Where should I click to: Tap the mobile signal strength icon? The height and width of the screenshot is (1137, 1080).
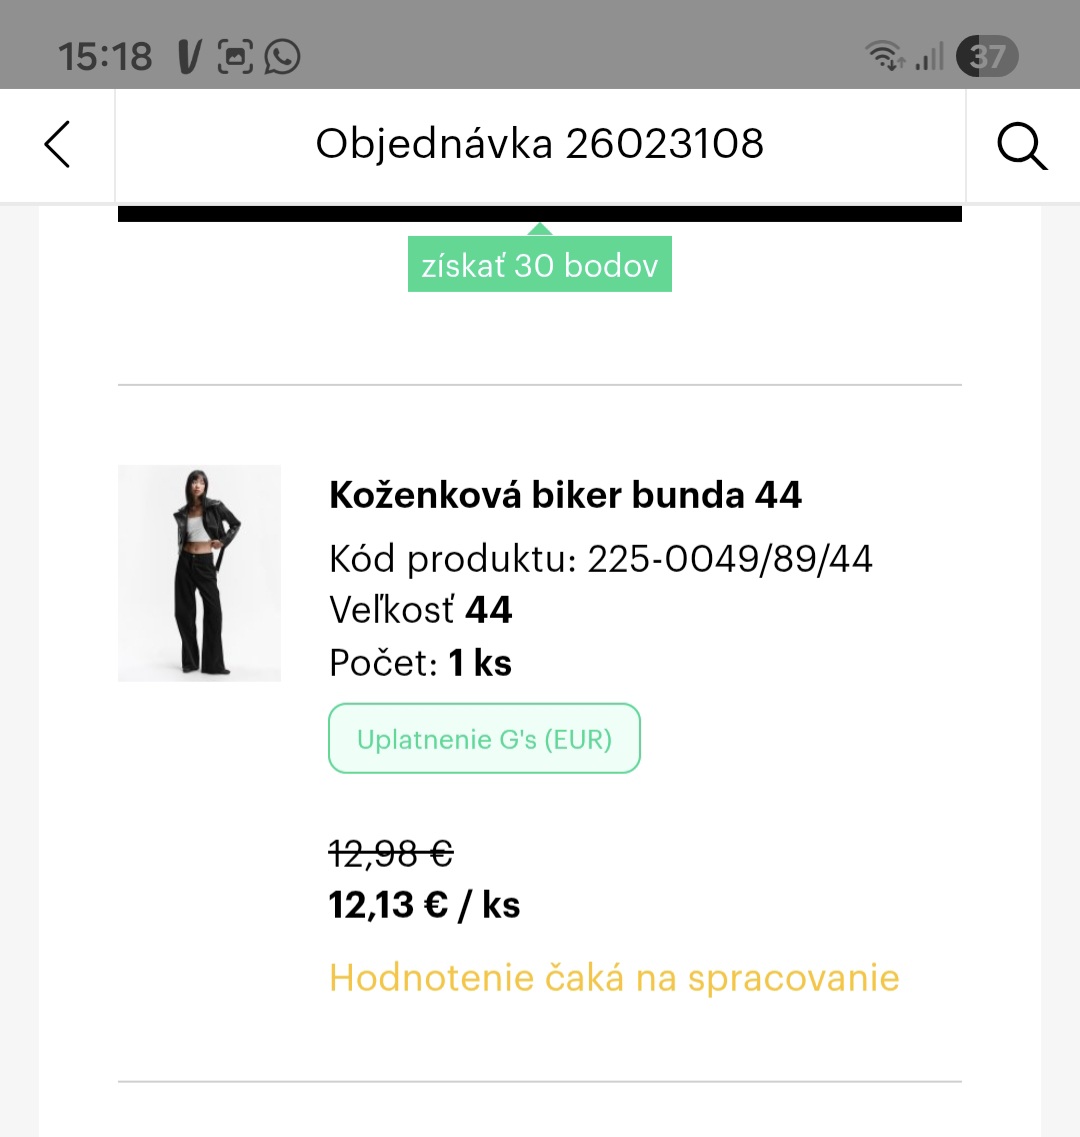coord(930,56)
